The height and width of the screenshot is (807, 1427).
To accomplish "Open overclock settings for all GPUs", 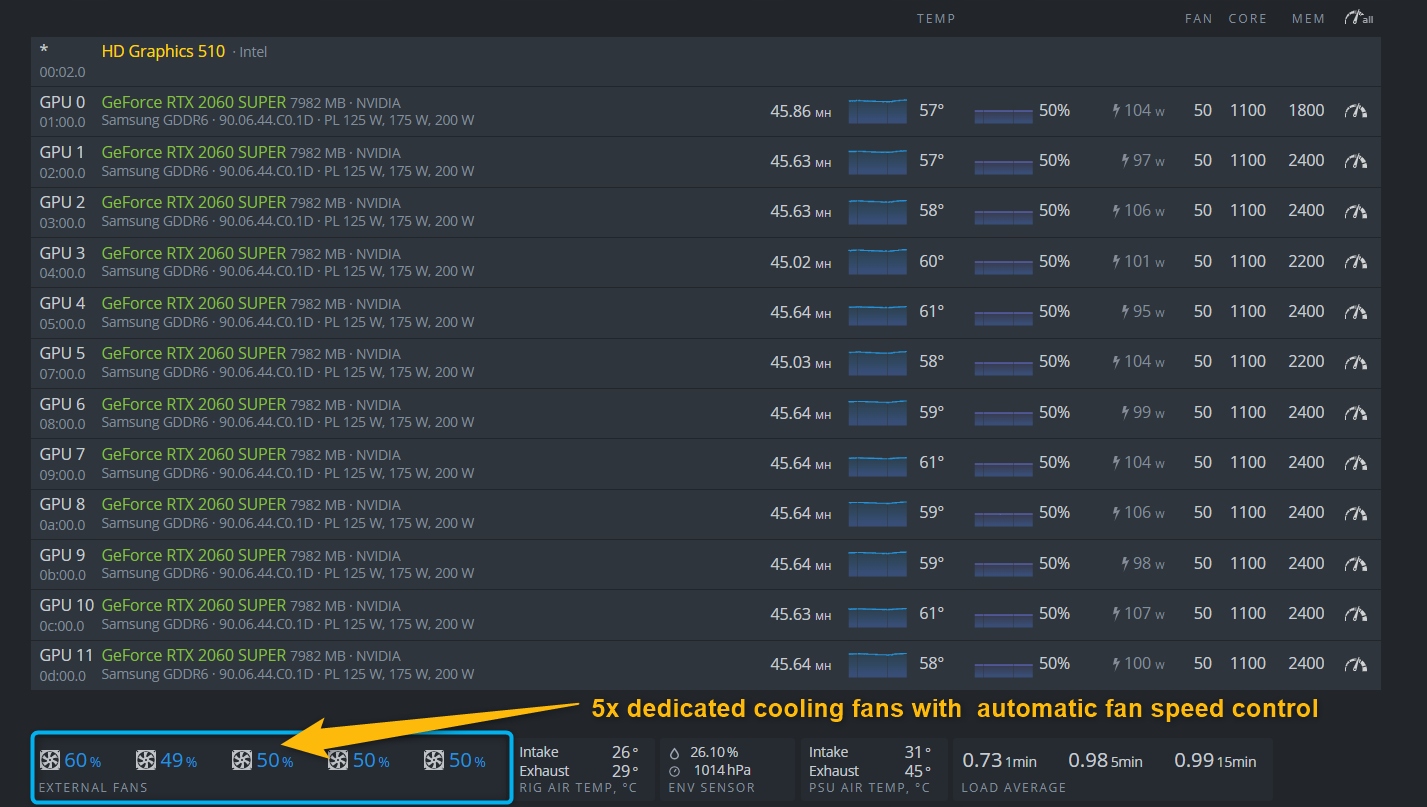I will tap(1359, 18).
